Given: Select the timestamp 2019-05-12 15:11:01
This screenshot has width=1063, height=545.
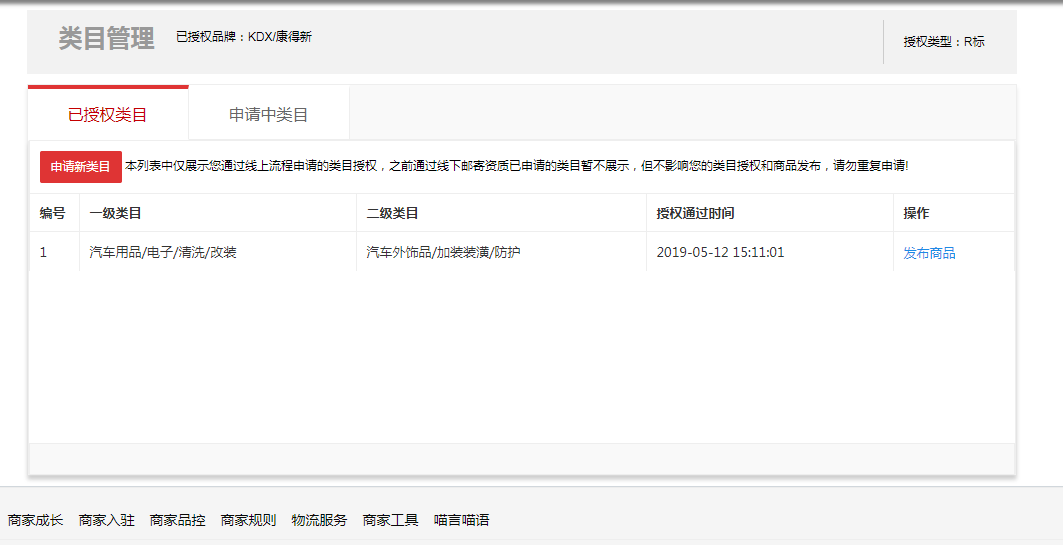Looking at the screenshot, I should click(720, 252).
